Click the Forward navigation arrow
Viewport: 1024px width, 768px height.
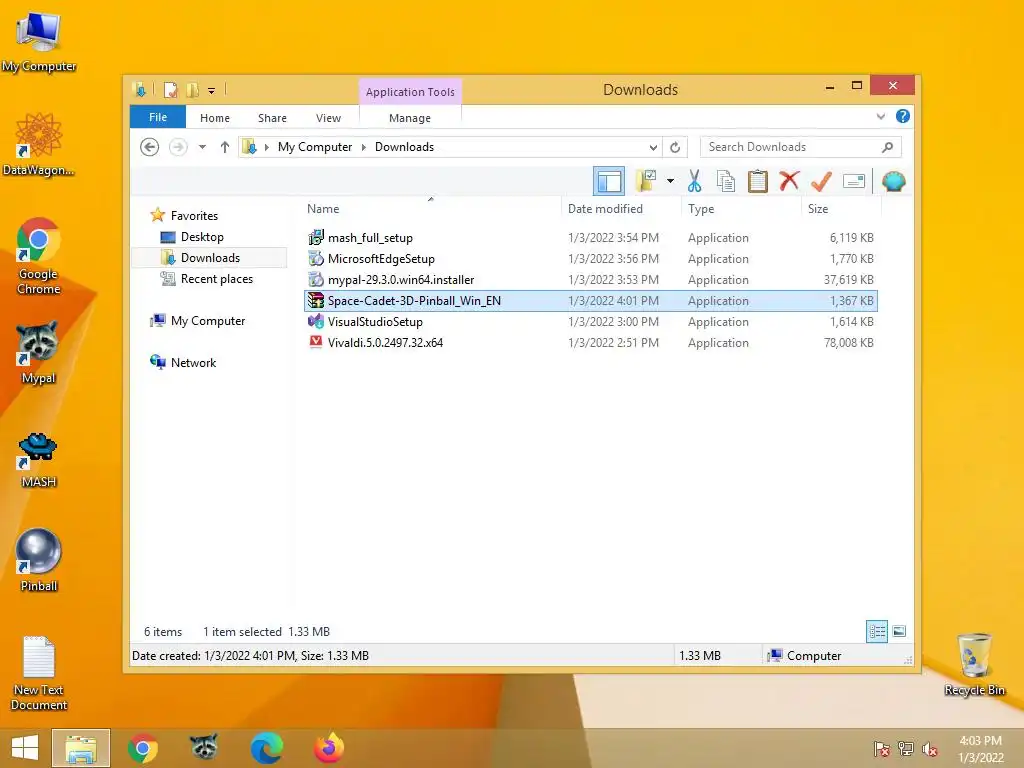tap(178, 147)
